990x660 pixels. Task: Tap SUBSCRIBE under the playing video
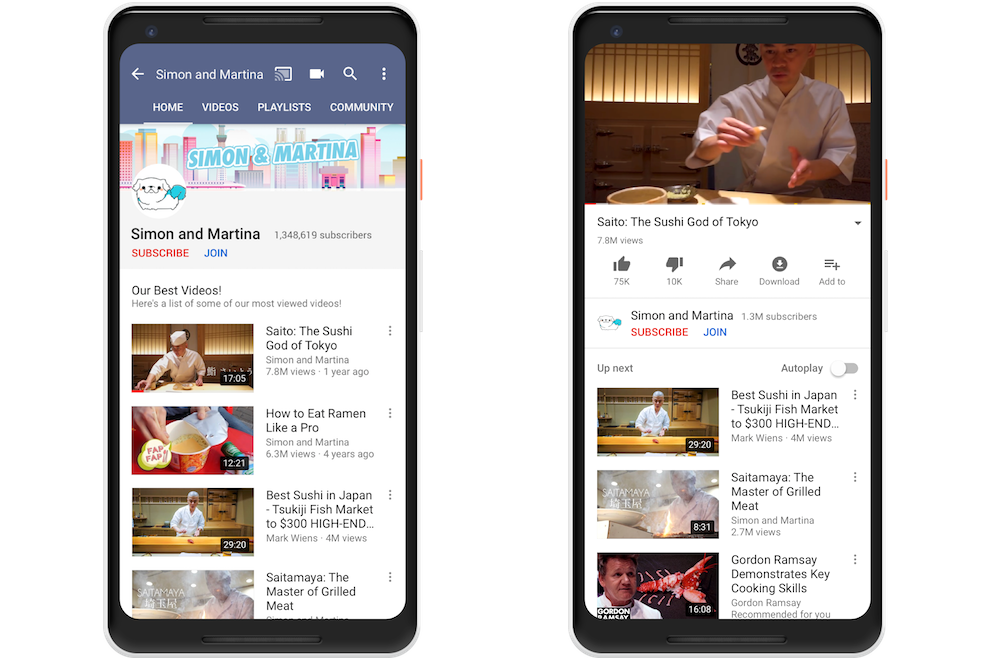pos(659,332)
